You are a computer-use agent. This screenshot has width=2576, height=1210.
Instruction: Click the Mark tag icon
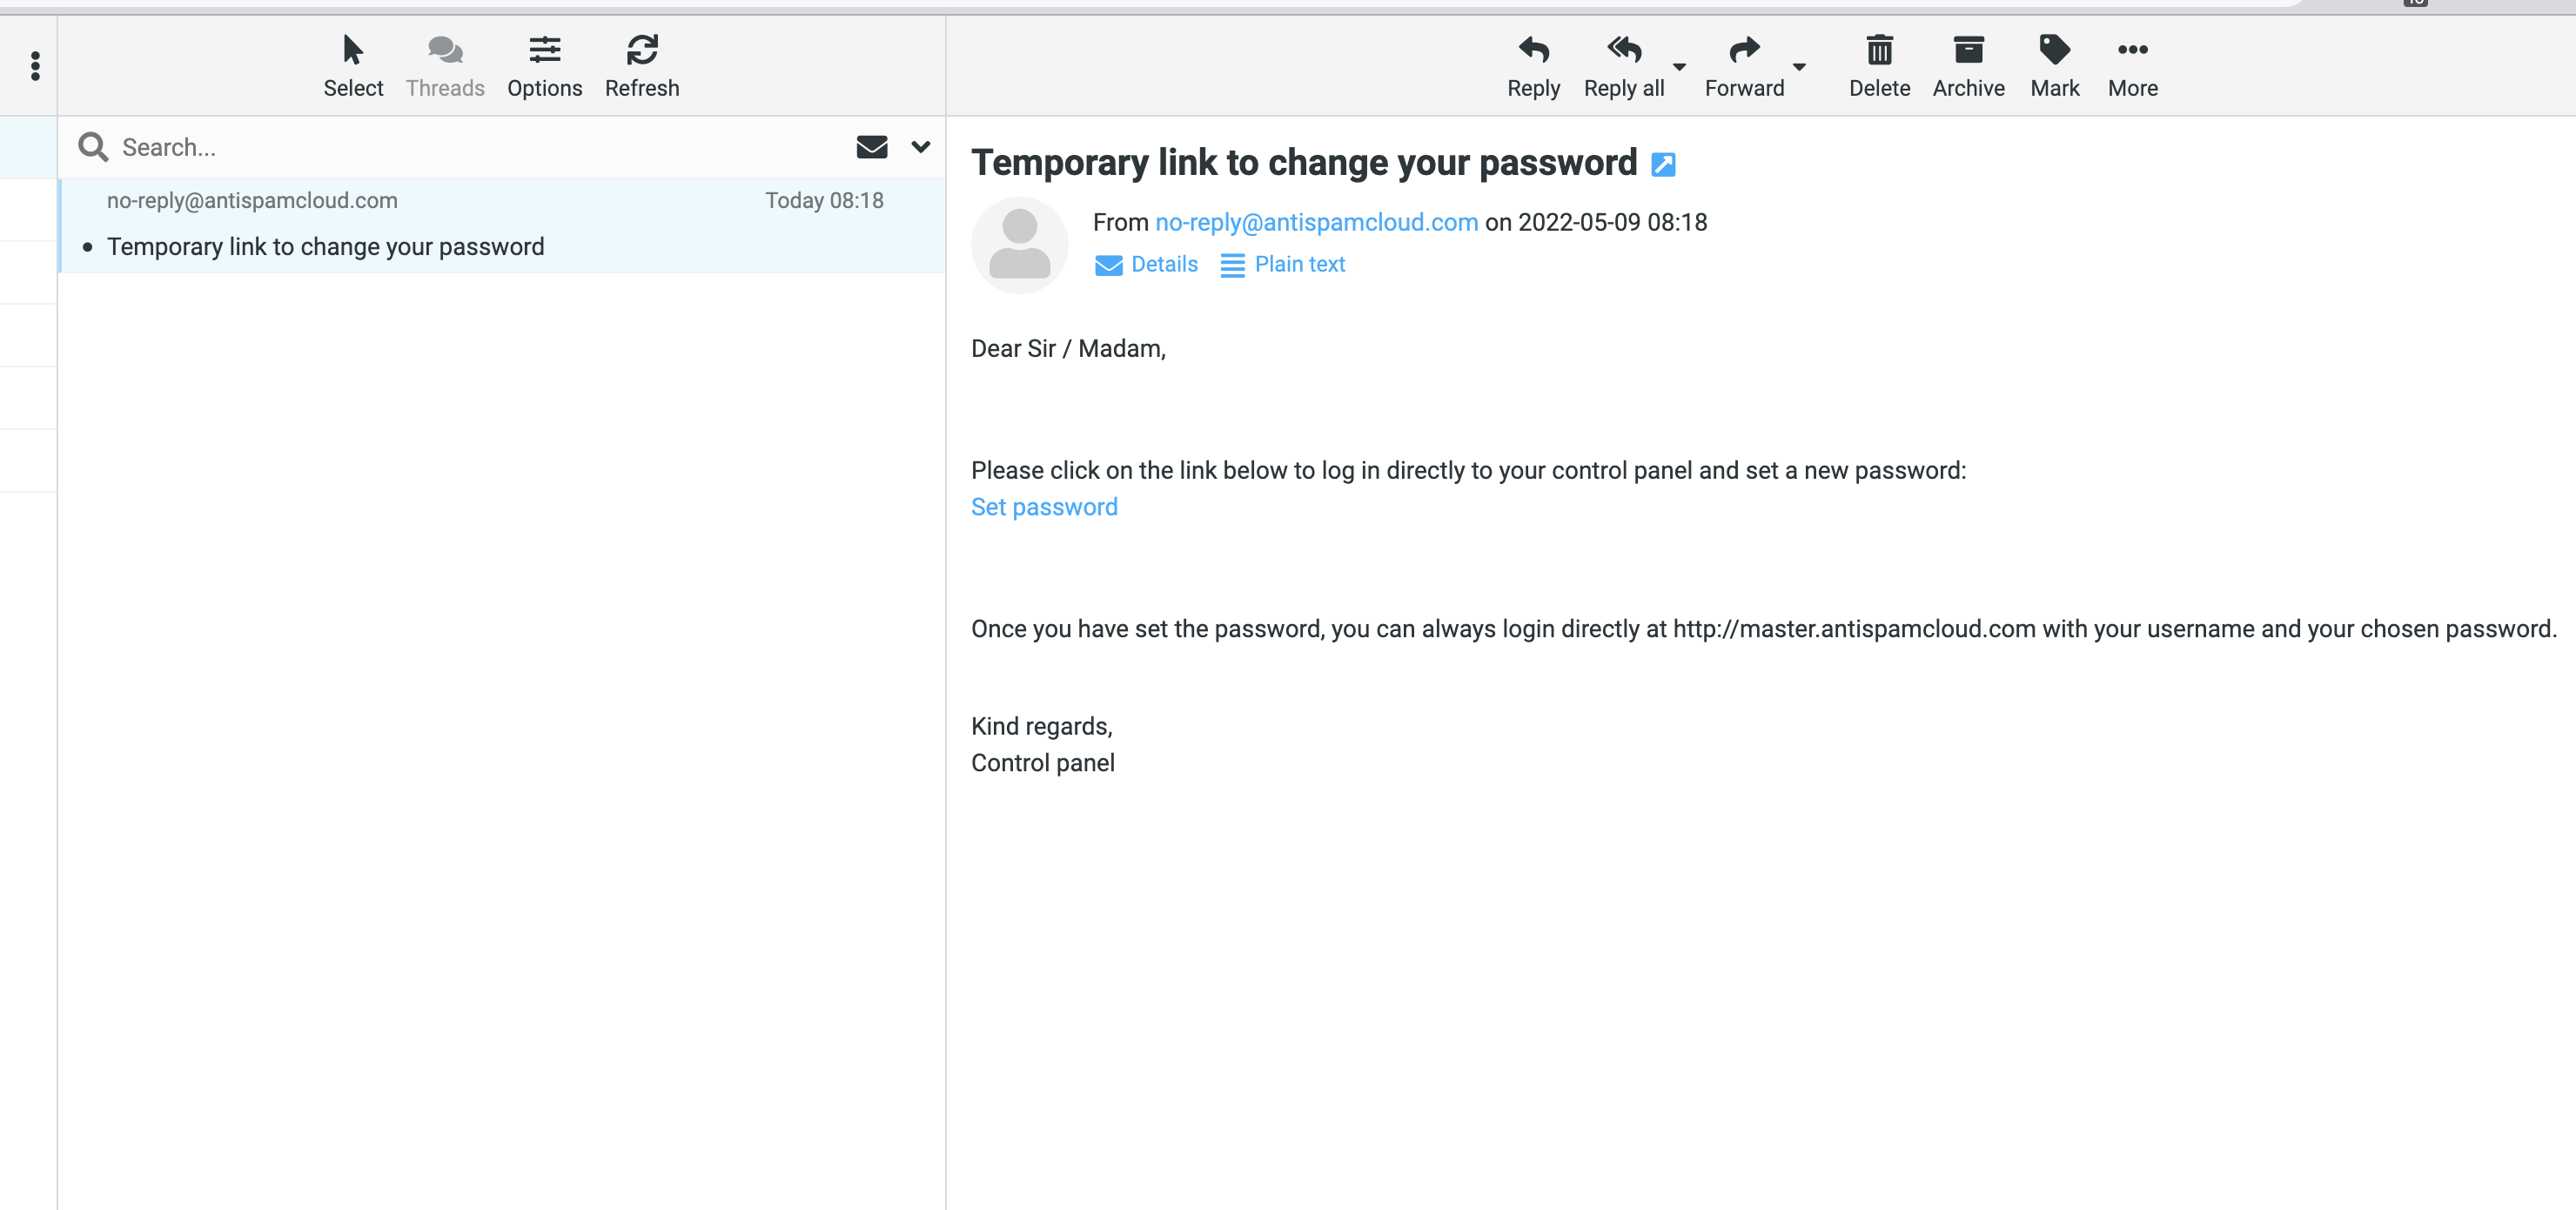click(2054, 50)
